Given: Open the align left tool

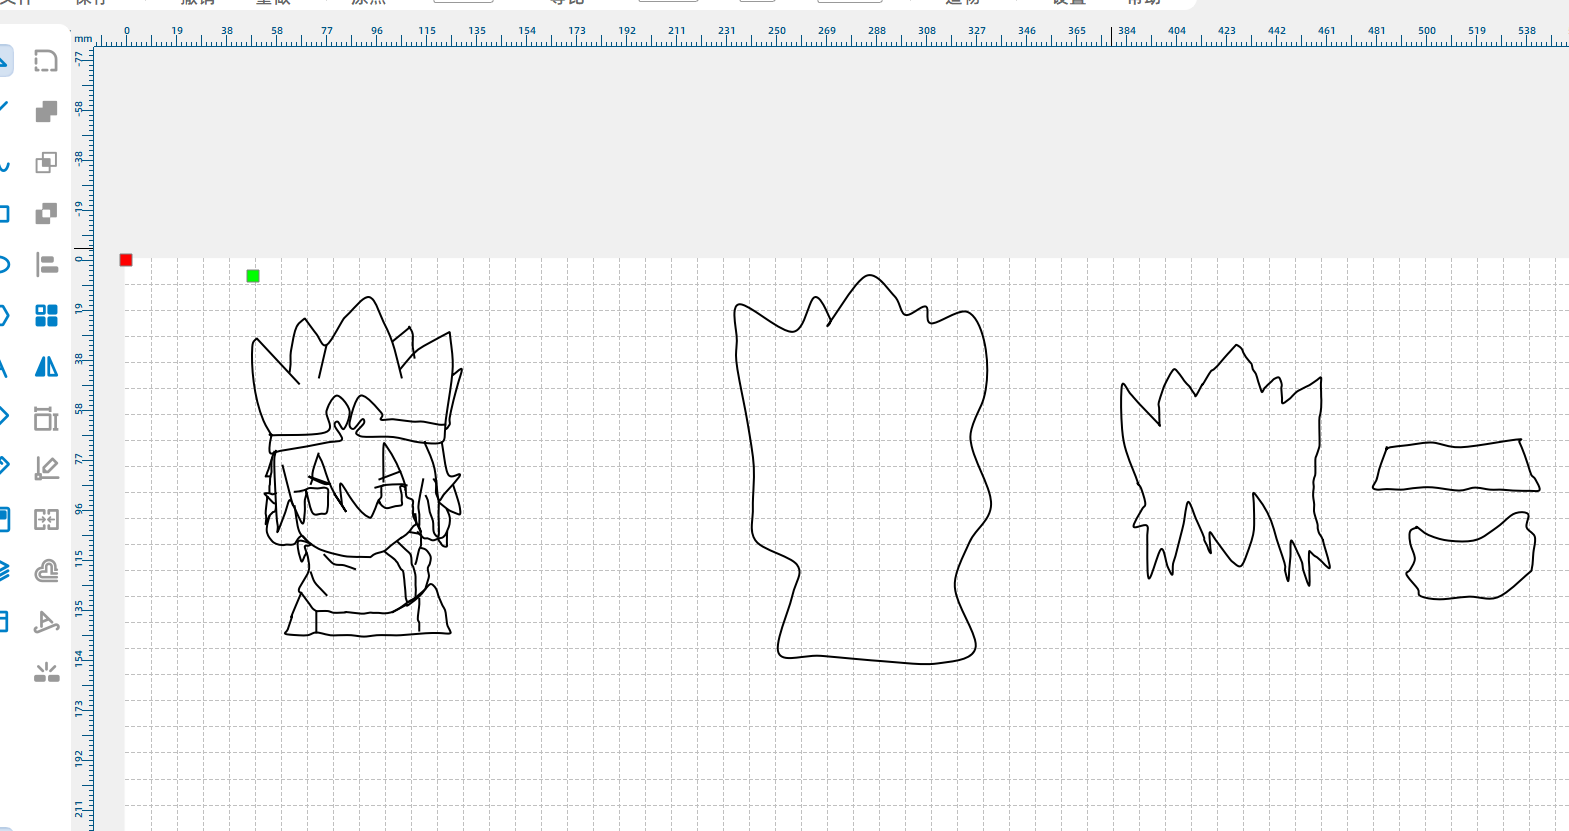Looking at the screenshot, I should click(x=46, y=265).
